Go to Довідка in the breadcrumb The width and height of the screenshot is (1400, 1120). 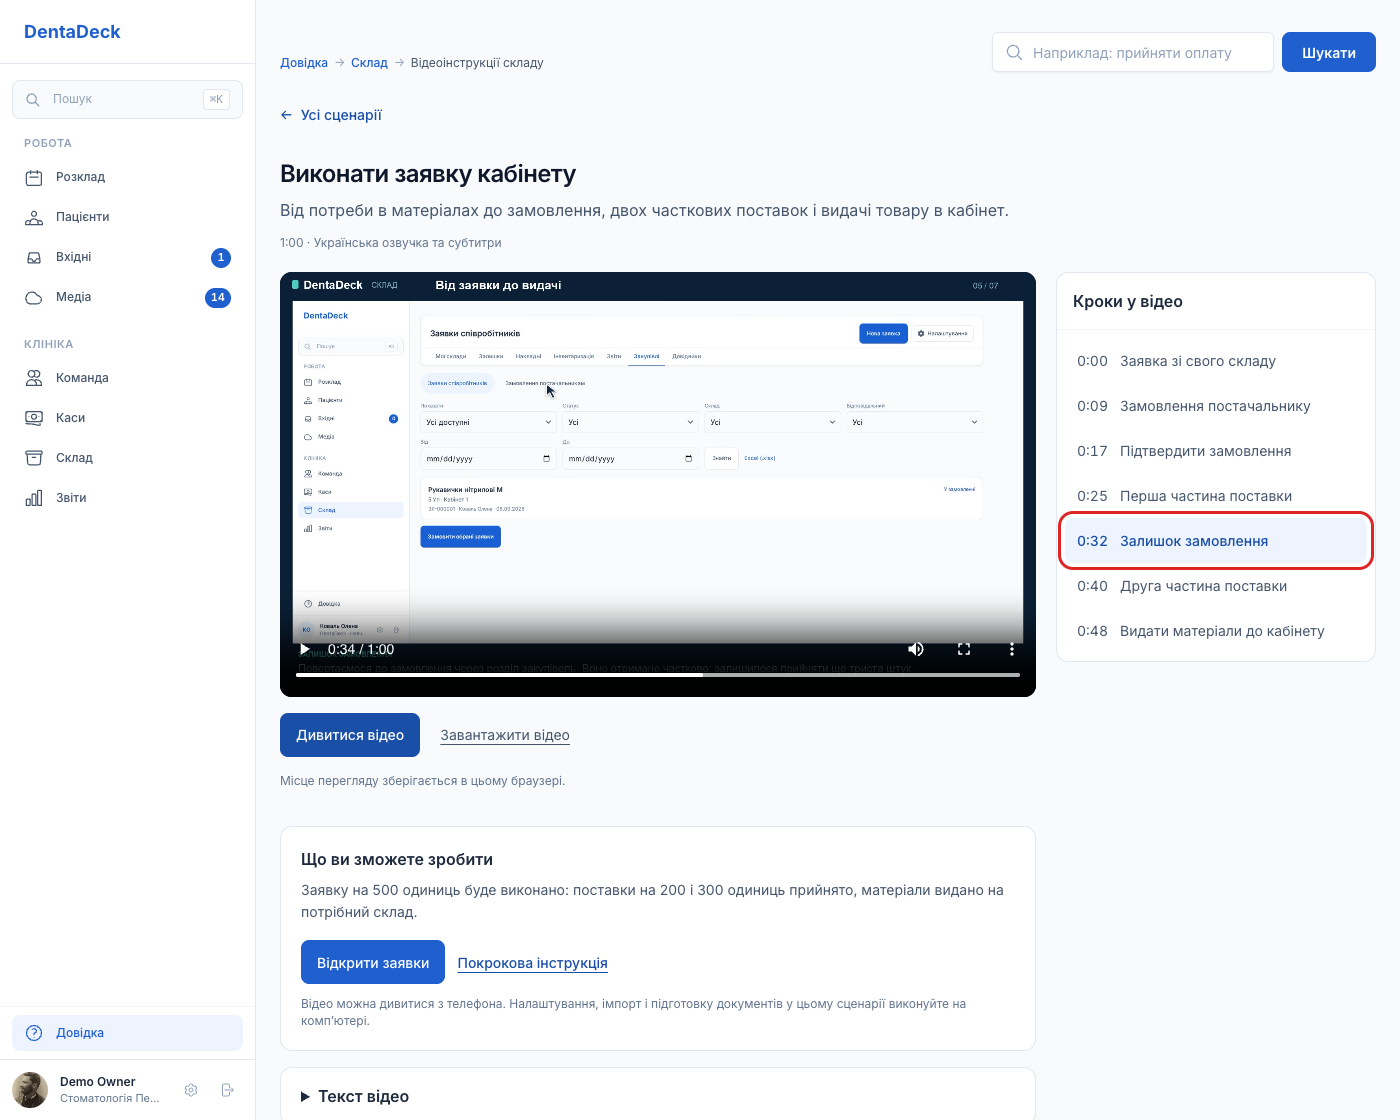pyautogui.click(x=304, y=63)
